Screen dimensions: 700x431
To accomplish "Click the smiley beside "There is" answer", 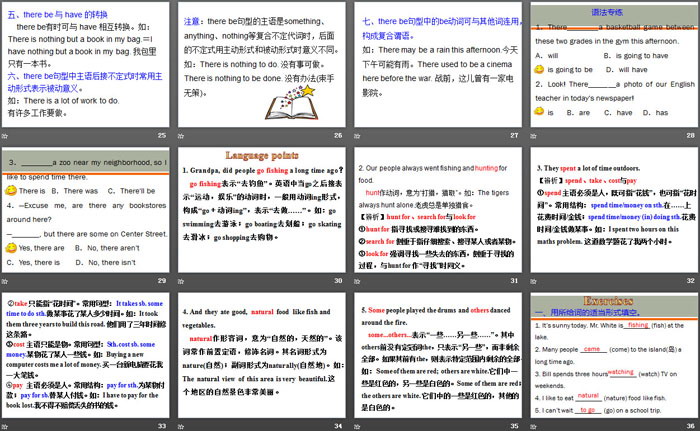I will [12, 190].
